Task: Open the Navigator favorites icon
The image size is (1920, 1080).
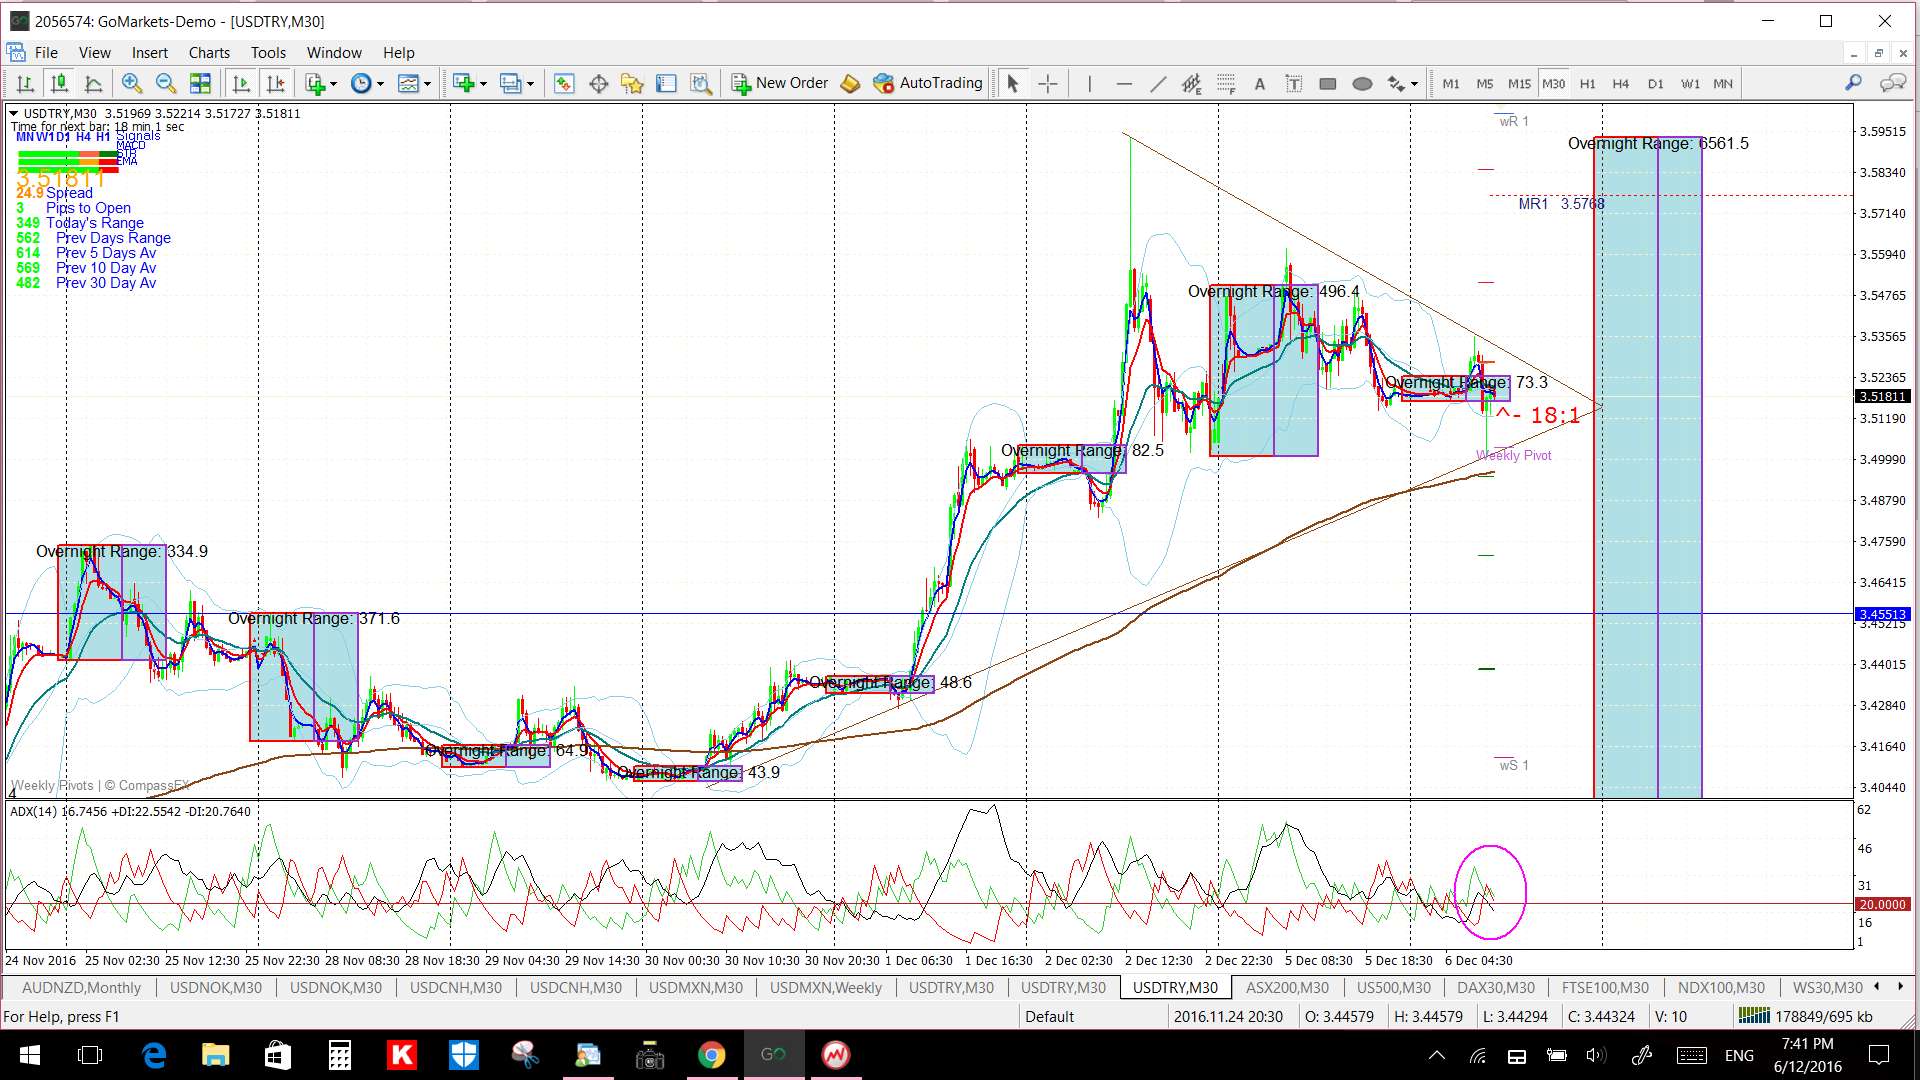Action: 632,84
